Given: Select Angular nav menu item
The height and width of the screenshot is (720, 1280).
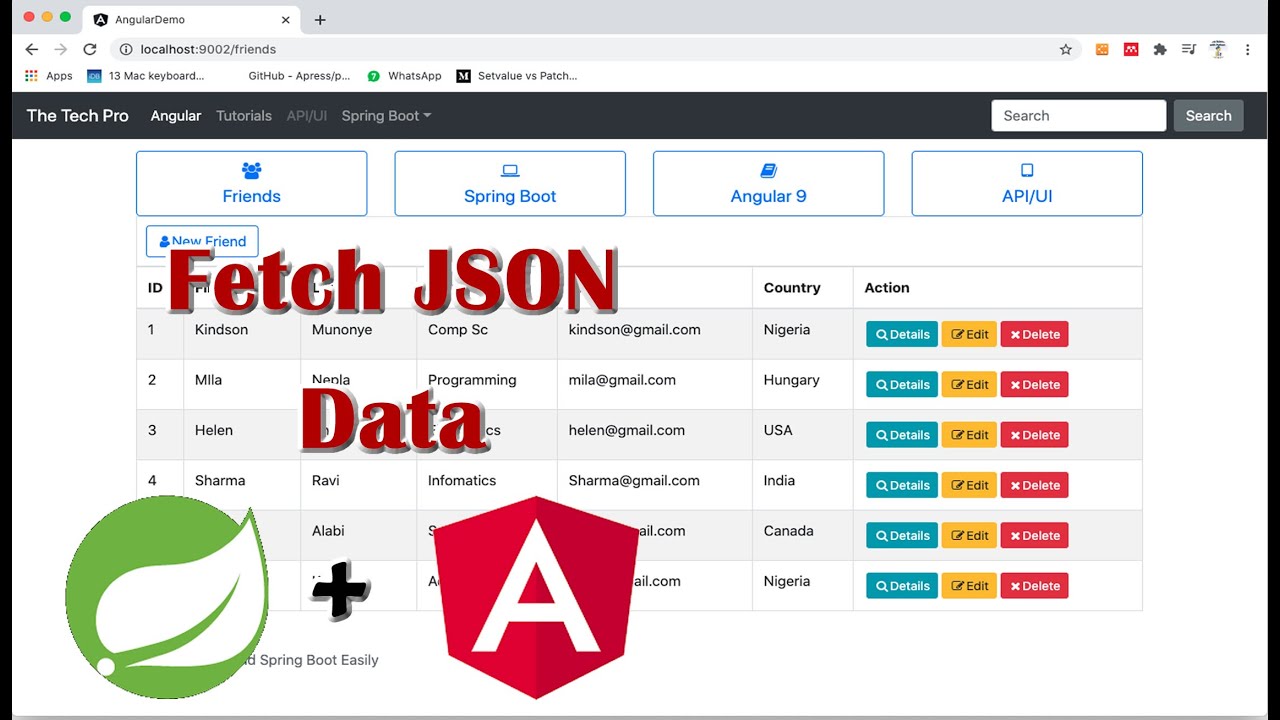Looking at the screenshot, I should tap(176, 116).
